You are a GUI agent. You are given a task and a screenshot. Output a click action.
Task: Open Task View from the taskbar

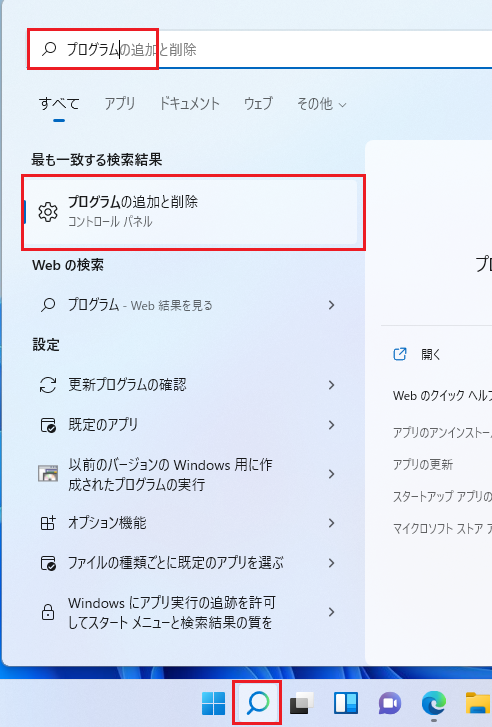pos(301,703)
